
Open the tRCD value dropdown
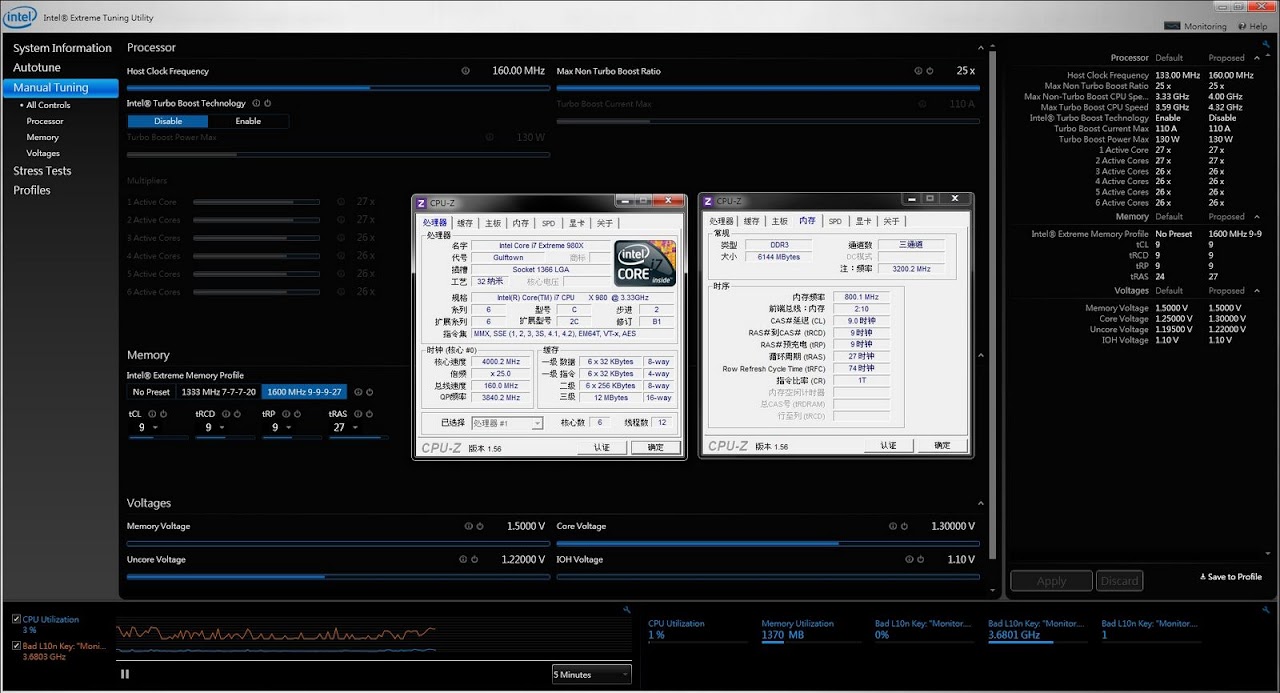223,428
